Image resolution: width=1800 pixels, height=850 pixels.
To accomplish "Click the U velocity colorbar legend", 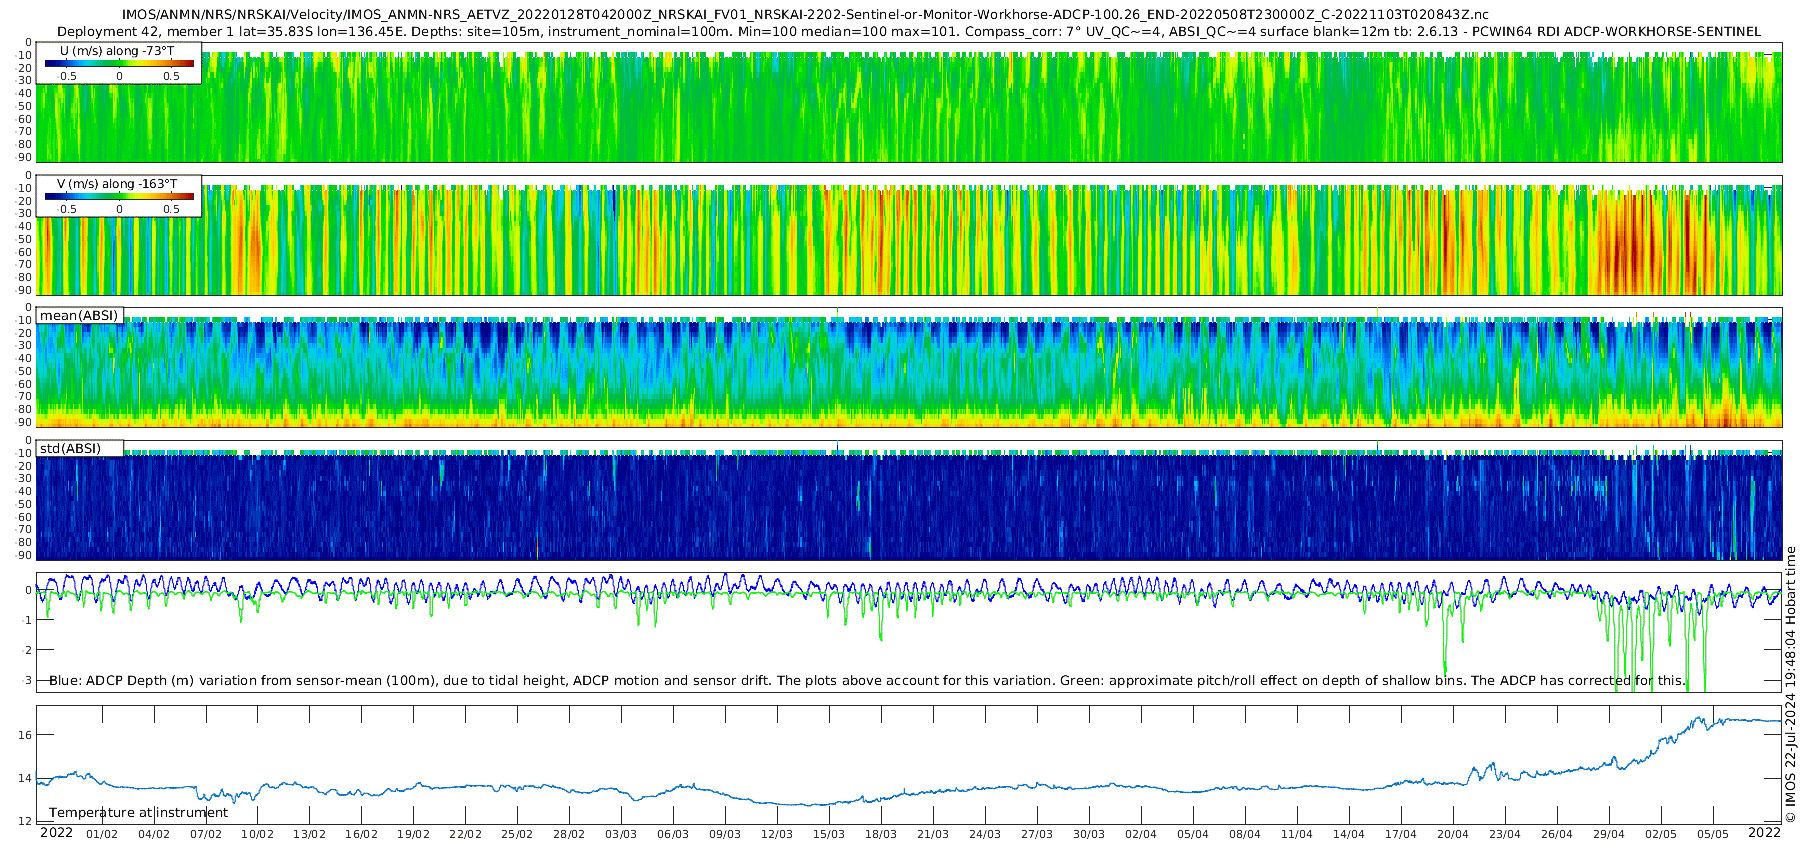I will pyautogui.click(x=119, y=62).
